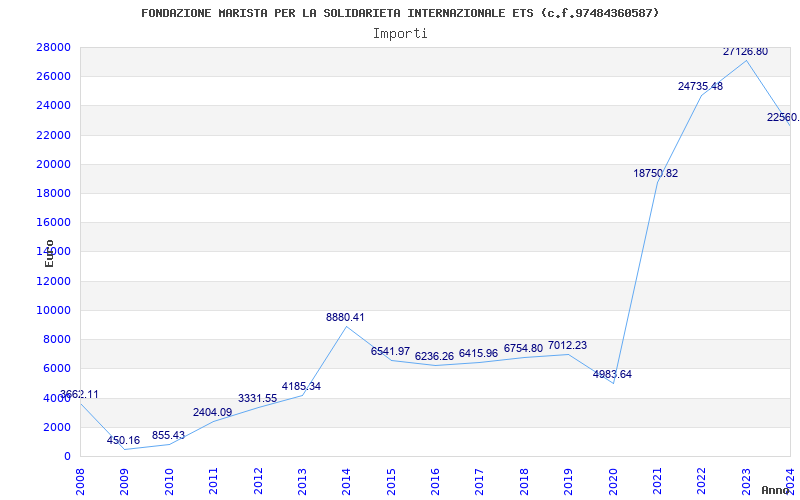The height and width of the screenshot is (500, 800).
Task: Click the x-axis year 2019
Action: click(568, 481)
